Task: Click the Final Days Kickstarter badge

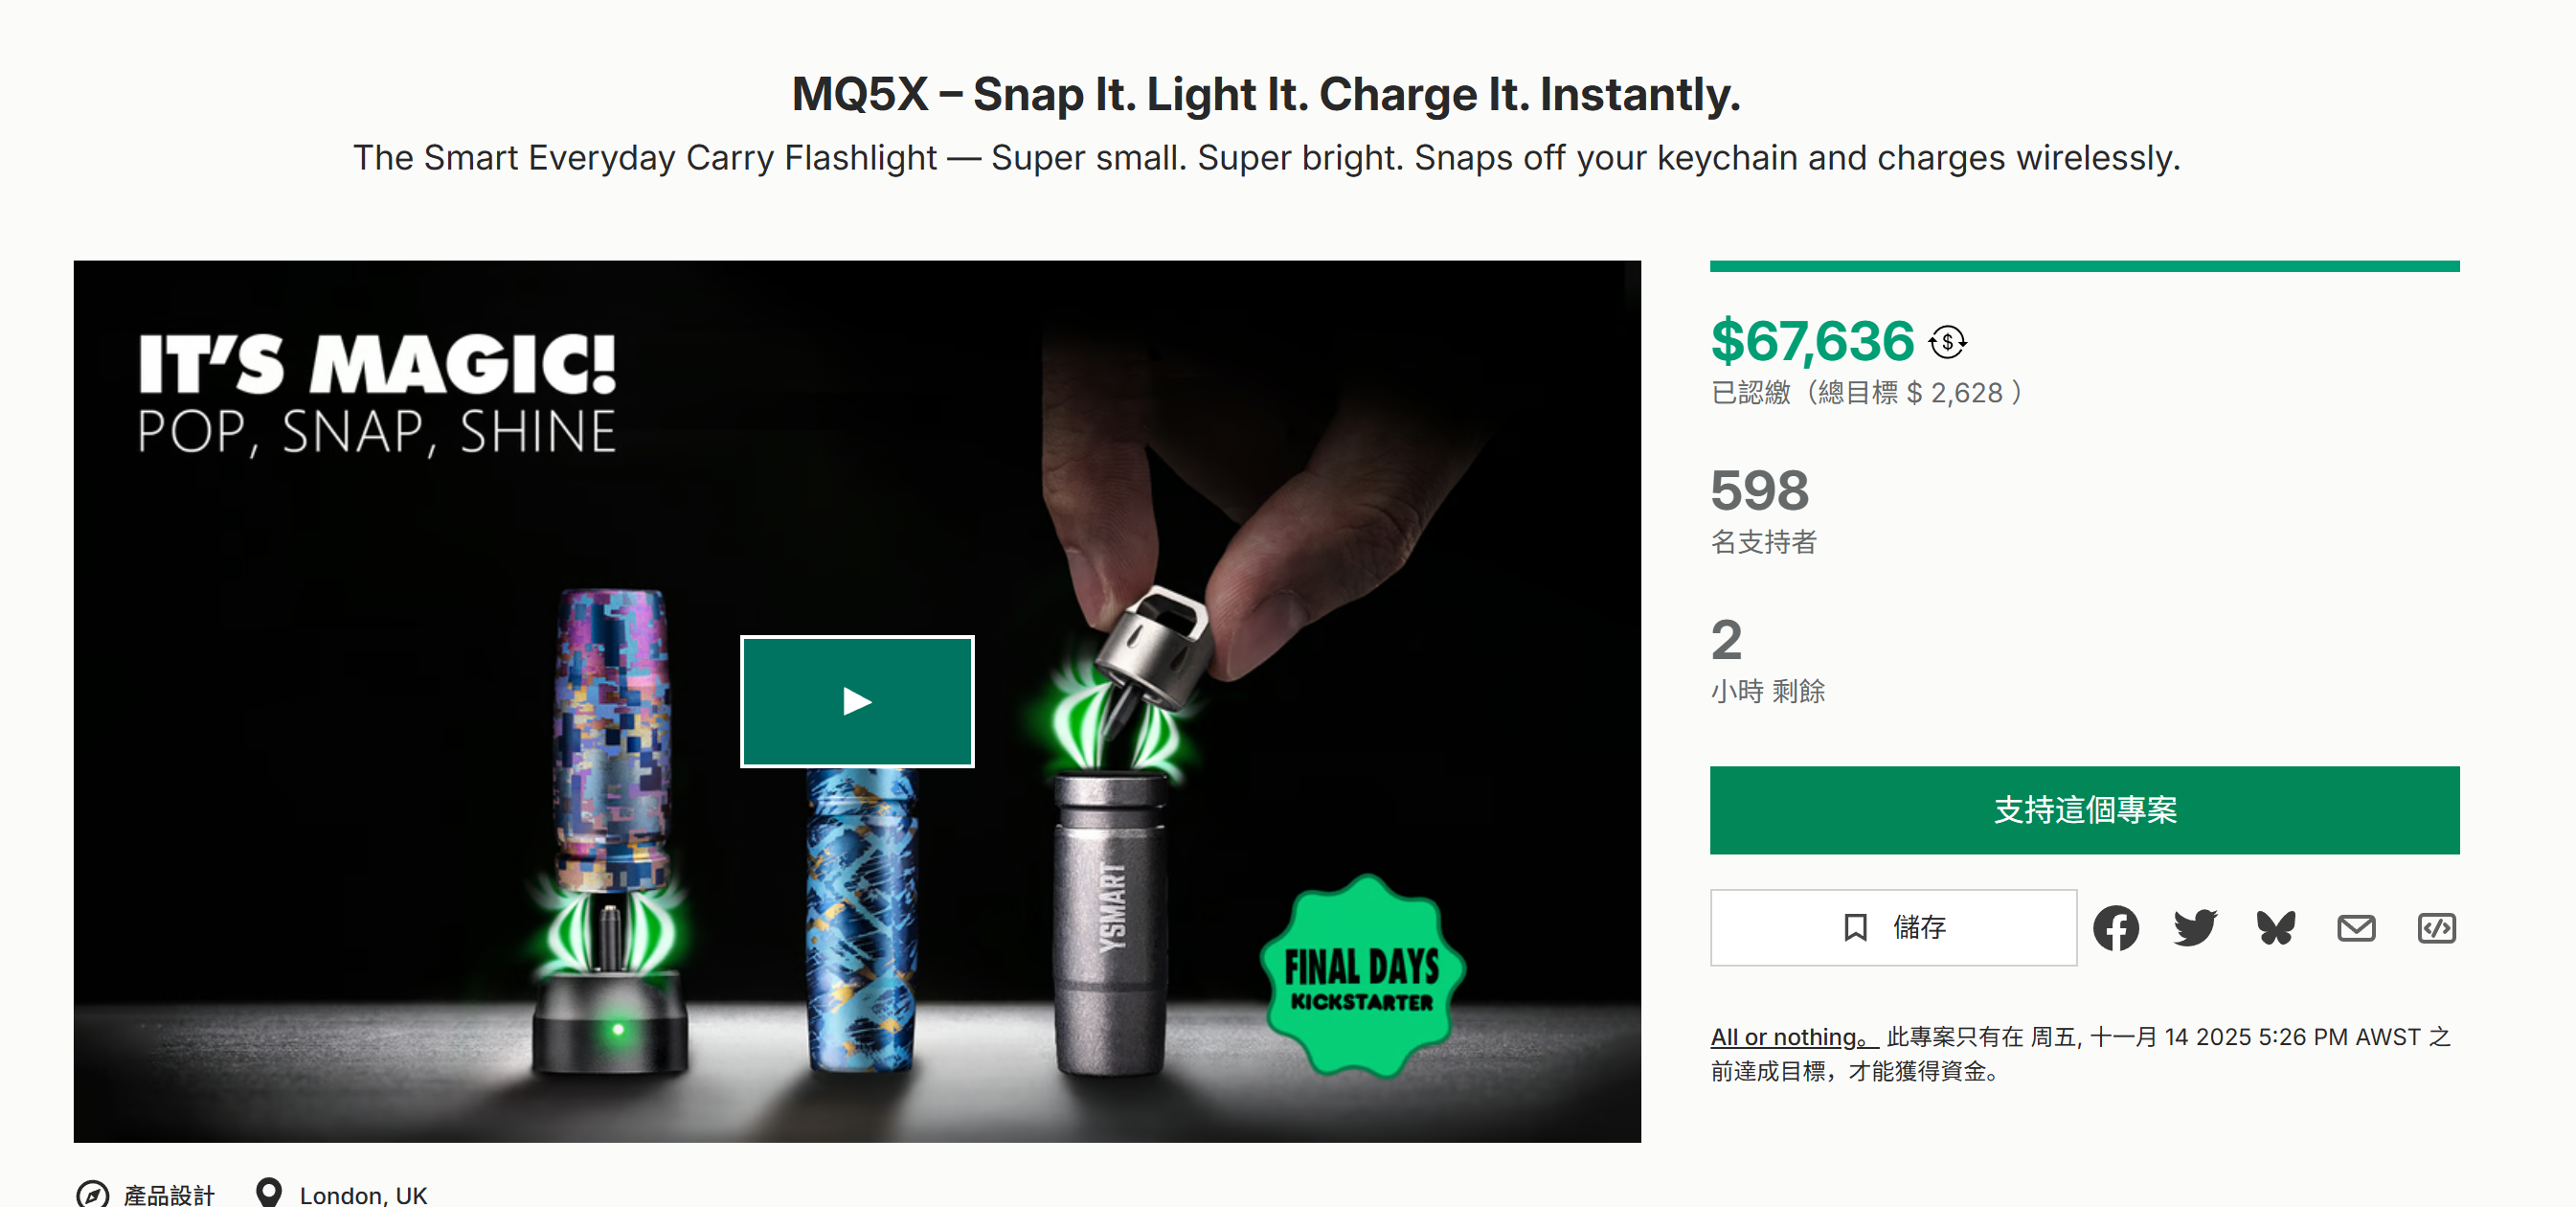Action: [x=1362, y=977]
